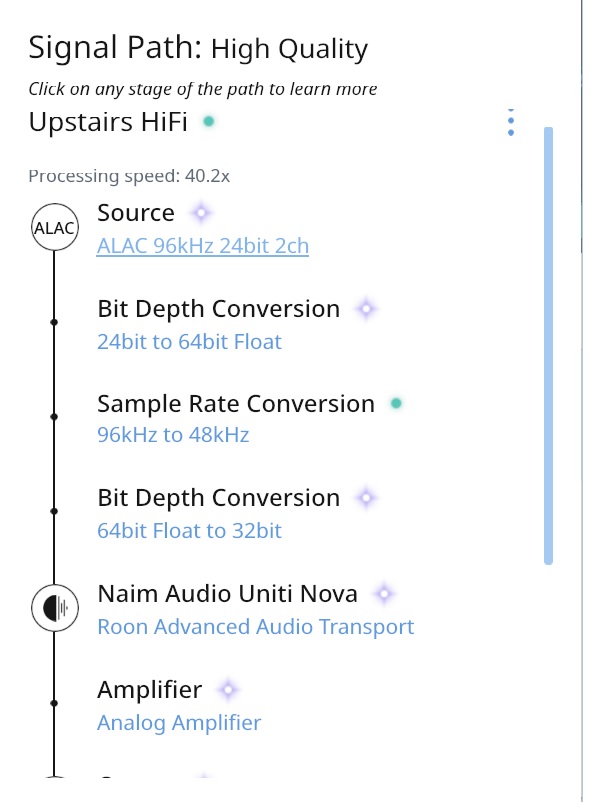Select the 96kHz to 48kHz conversion stage
The image size is (615, 810).
pyautogui.click(x=173, y=435)
